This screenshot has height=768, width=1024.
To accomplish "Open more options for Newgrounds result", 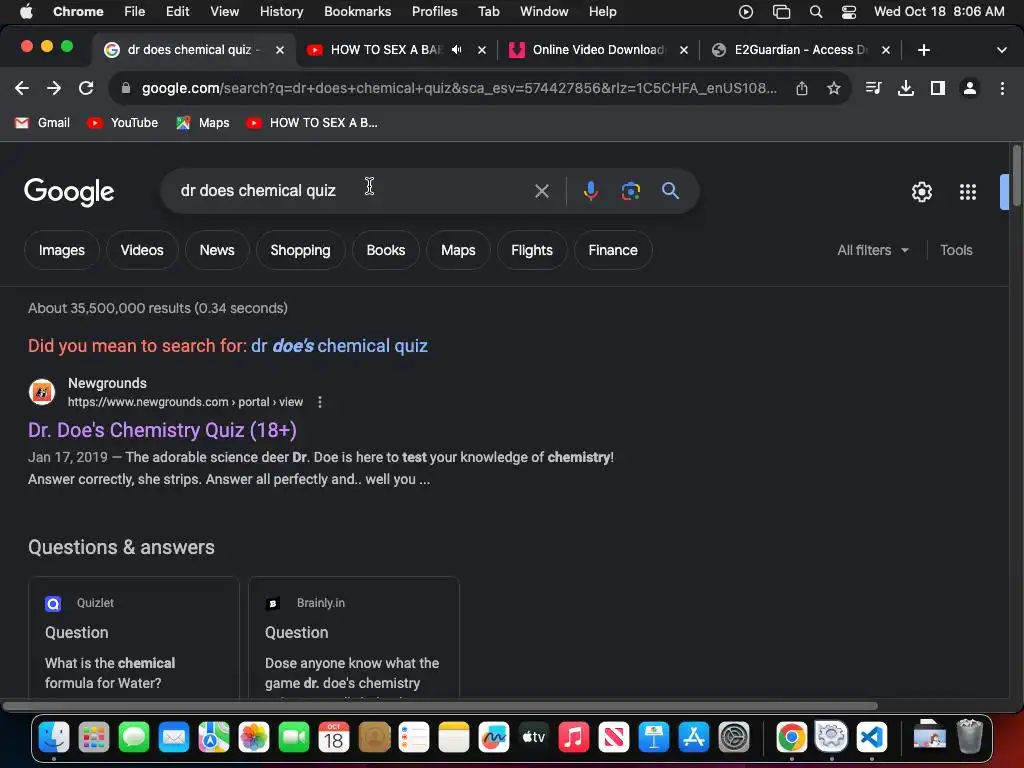I will coord(319,402).
